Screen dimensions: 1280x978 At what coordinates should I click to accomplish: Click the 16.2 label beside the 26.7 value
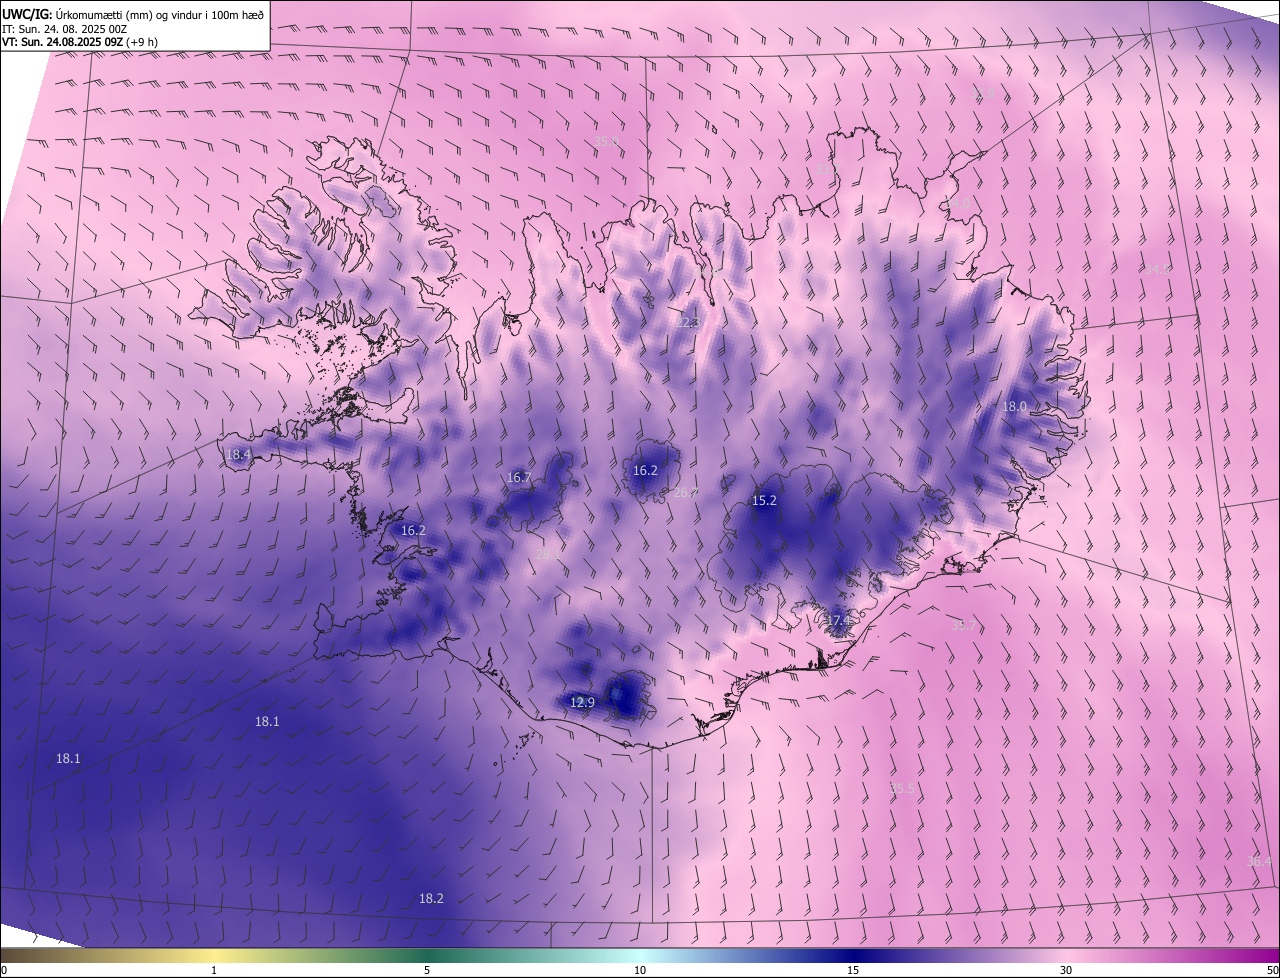645,471
